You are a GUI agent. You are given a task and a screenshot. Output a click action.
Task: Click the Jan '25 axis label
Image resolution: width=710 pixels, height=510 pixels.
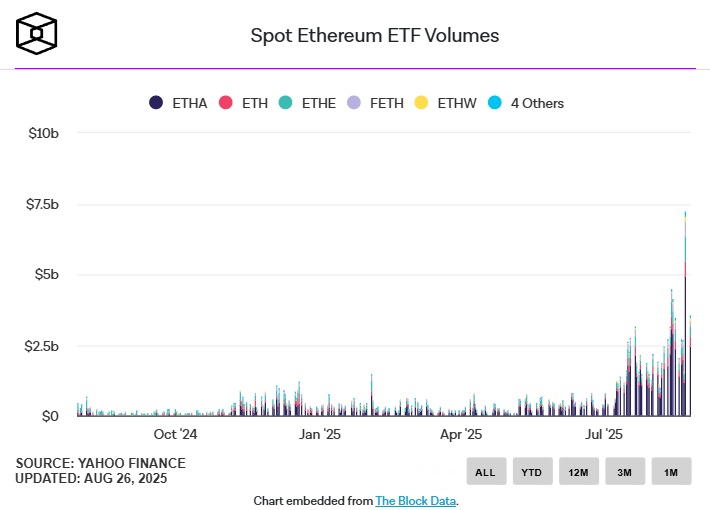(320, 435)
